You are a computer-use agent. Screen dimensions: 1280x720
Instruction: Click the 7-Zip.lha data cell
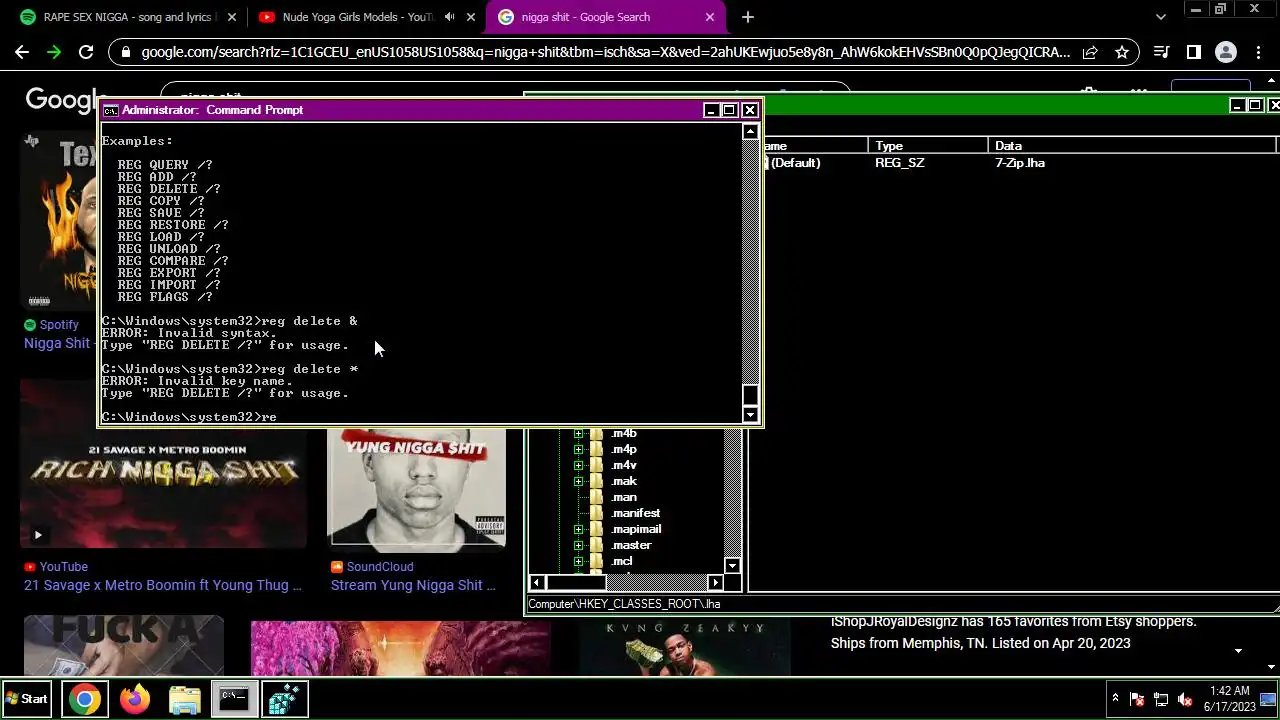pyautogui.click(x=1020, y=163)
